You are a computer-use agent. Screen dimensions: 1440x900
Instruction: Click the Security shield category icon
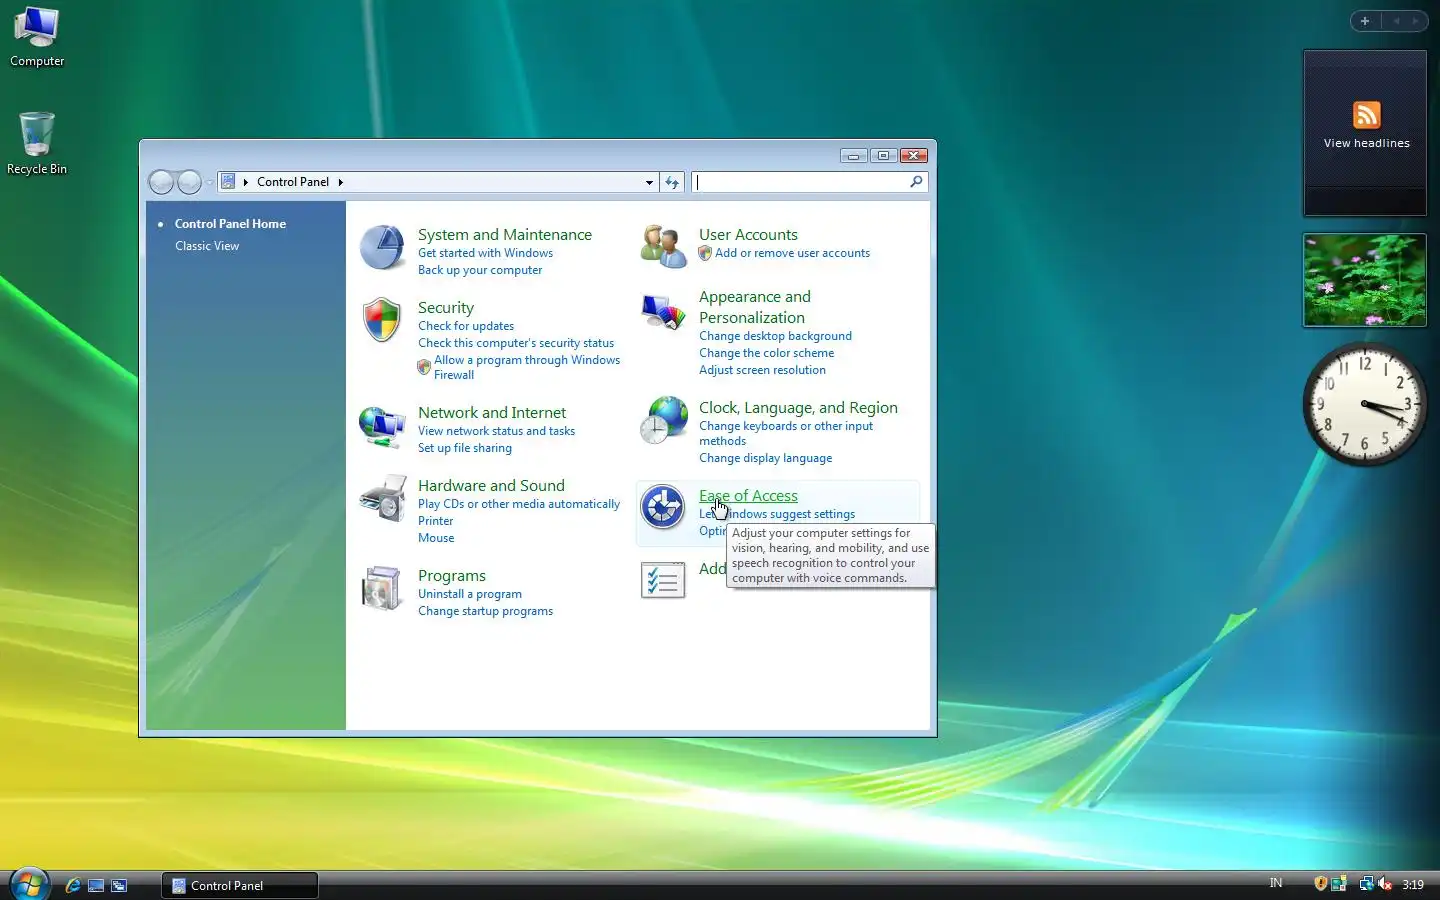[382, 320]
